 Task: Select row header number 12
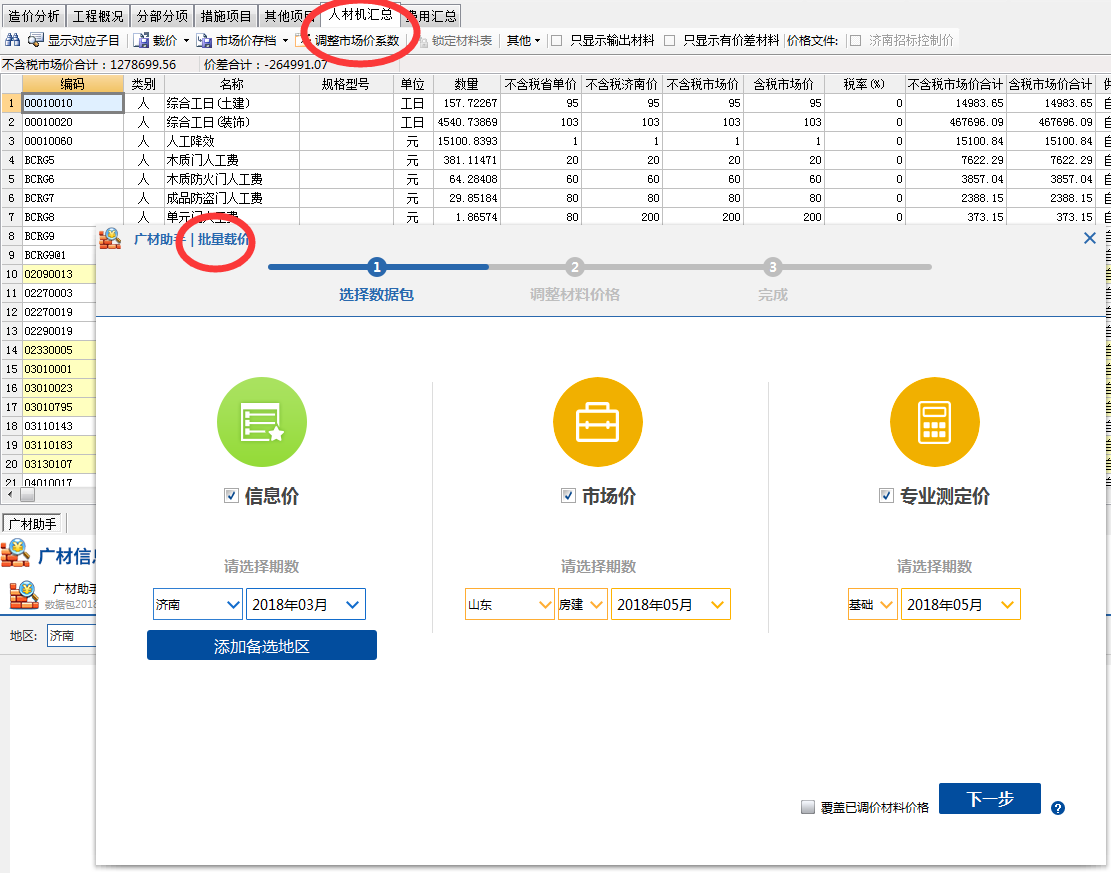pyautogui.click(x=11, y=312)
